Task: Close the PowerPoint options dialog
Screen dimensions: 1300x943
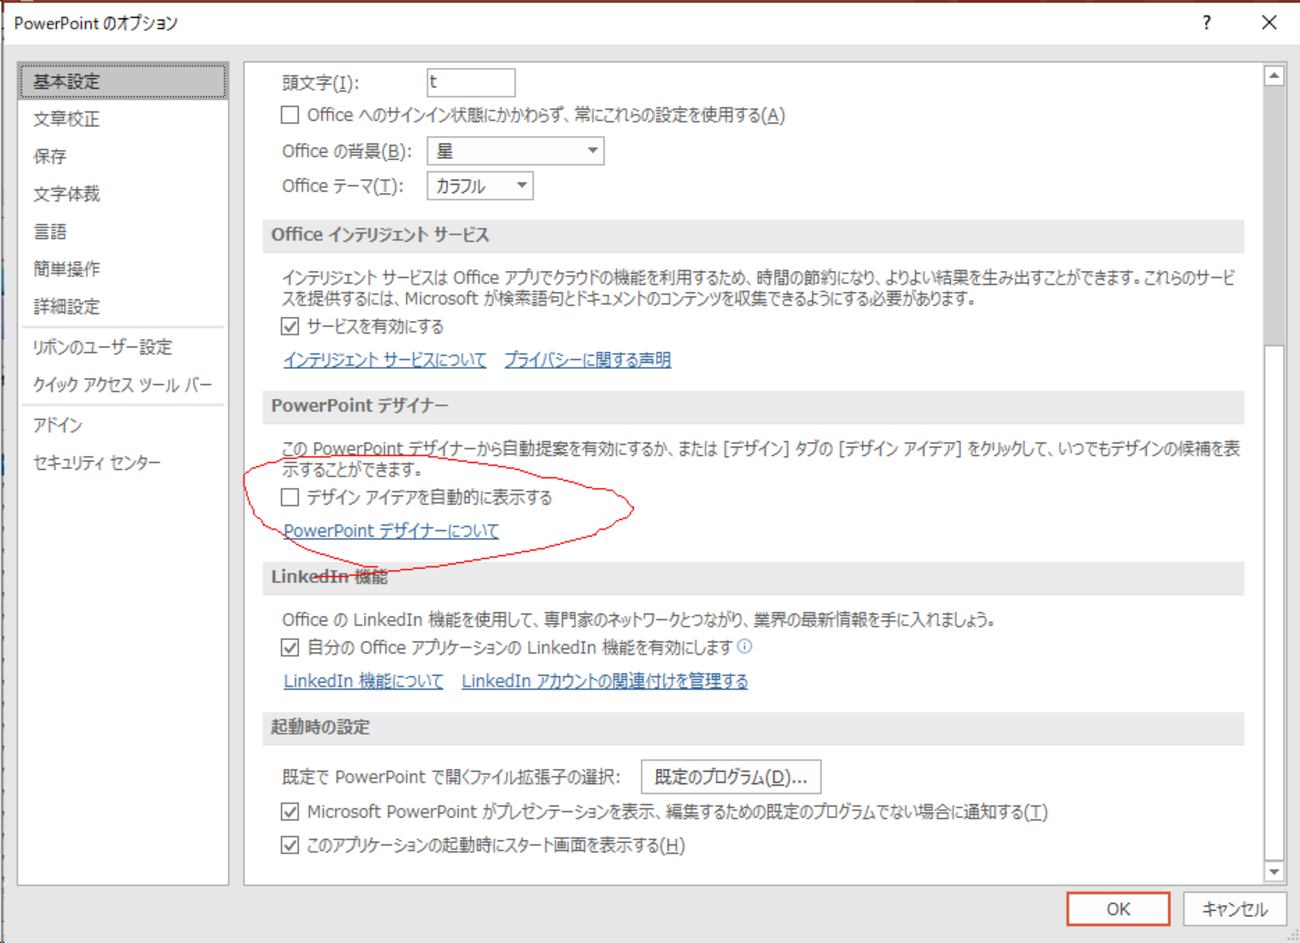Action: click(1269, 22)
